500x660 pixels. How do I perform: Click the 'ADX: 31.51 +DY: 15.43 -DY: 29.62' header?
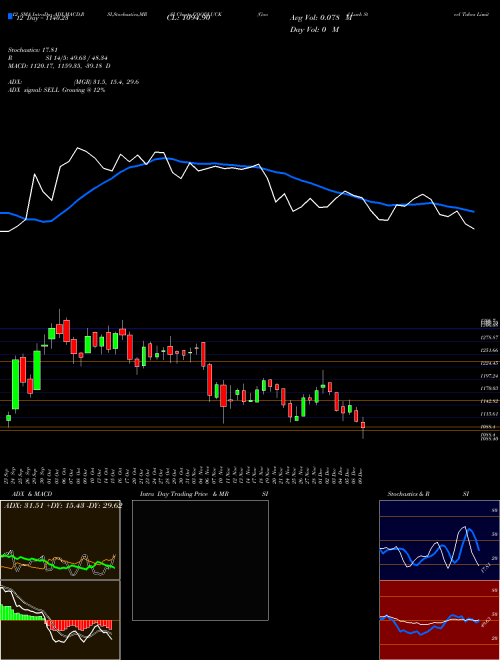tap(63, 506)
